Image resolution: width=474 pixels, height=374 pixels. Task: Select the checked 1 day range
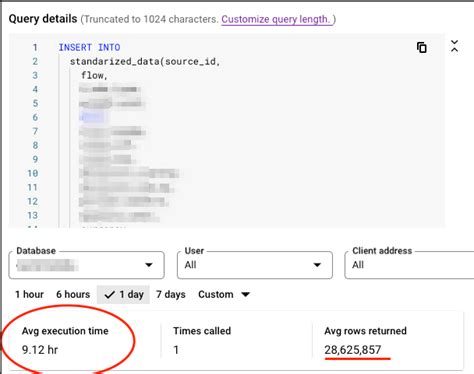click(123, 294)
